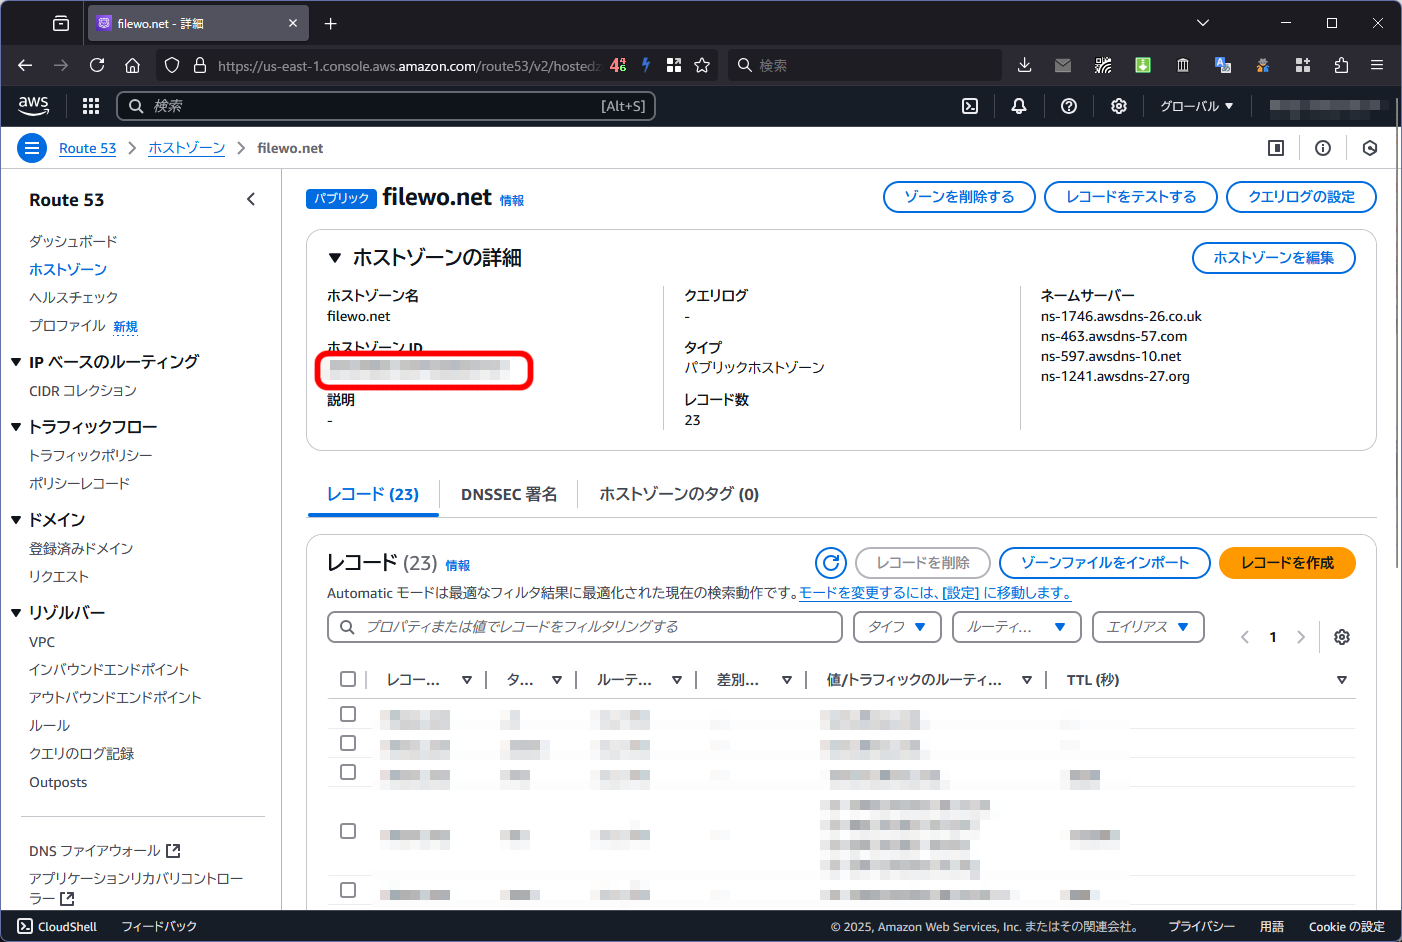The width and height of the screenshot is (1402, 942).
Task: Open AWS console settings gear
Action: pos(1119,106)
